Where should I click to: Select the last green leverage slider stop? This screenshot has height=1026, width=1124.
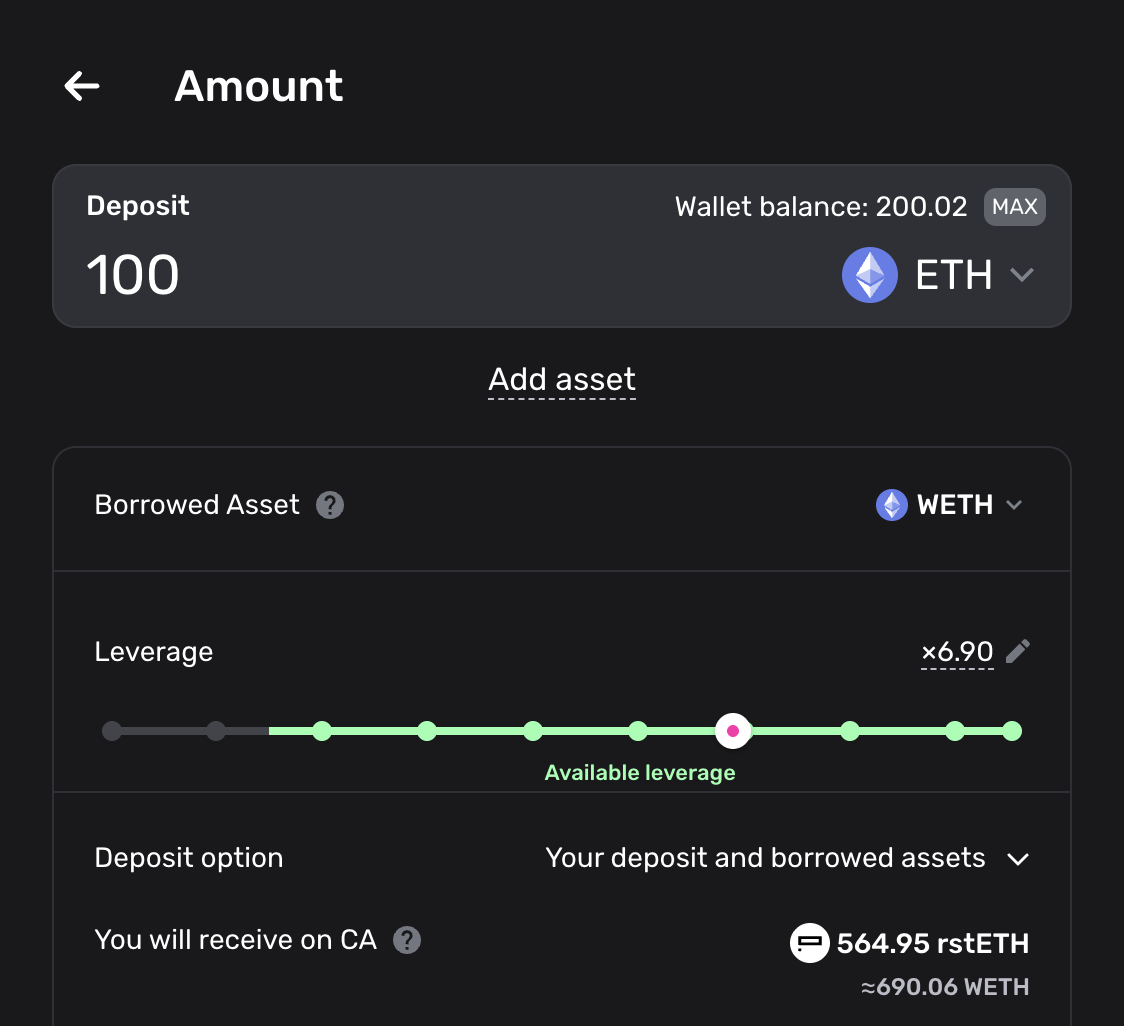pyautogui.click(x=1012, y=731)
